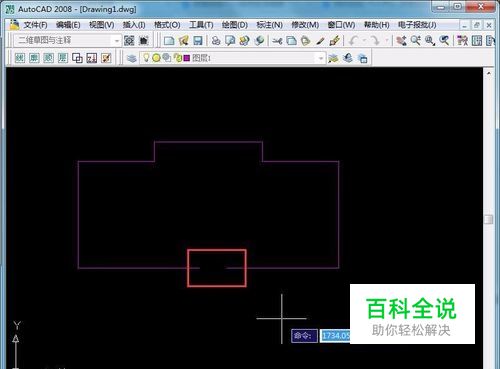500x369 pixels.
Task: Click the drawing document icon beside 文件 menu
Action: pos(14,25)
